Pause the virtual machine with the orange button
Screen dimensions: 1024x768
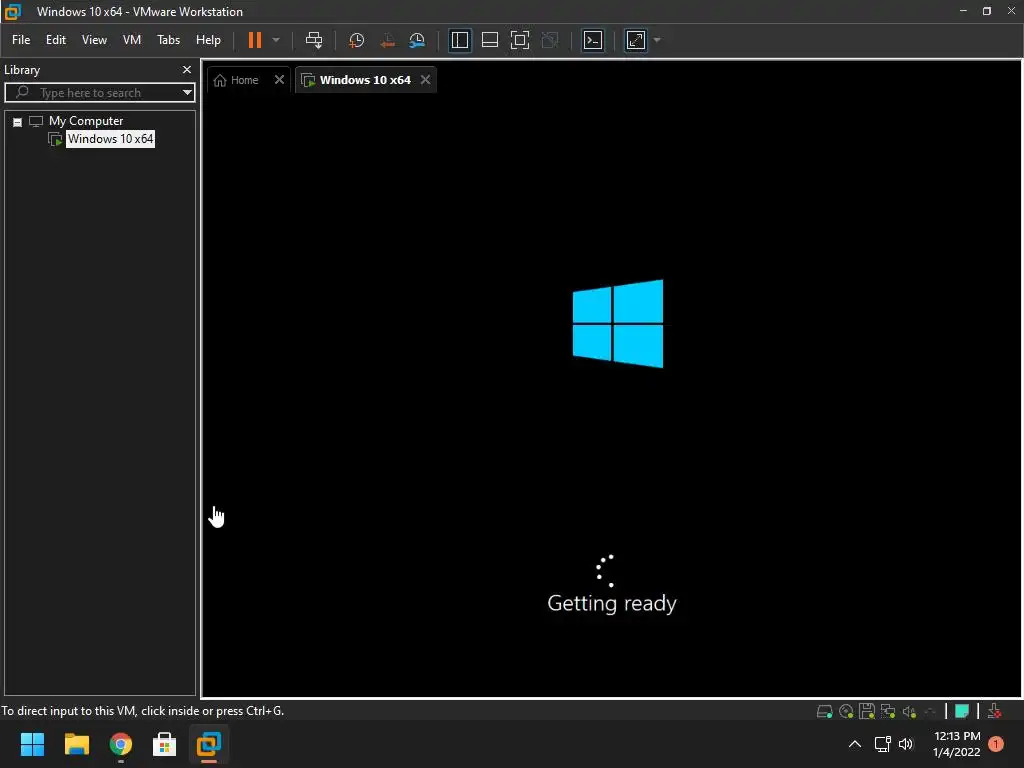pyautogui.click(x=255, y=40)
